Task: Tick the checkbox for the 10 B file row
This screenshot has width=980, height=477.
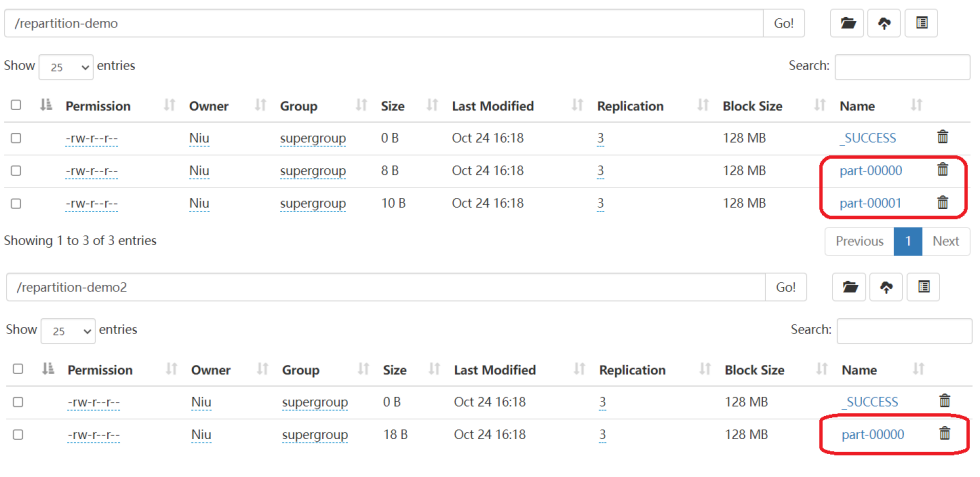Action: 16,204
